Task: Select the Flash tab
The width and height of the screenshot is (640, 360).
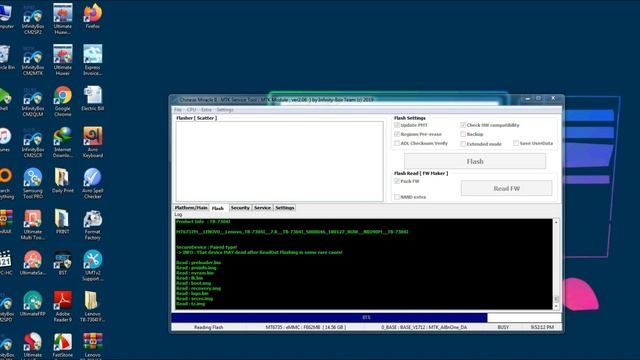Action: 218,208
